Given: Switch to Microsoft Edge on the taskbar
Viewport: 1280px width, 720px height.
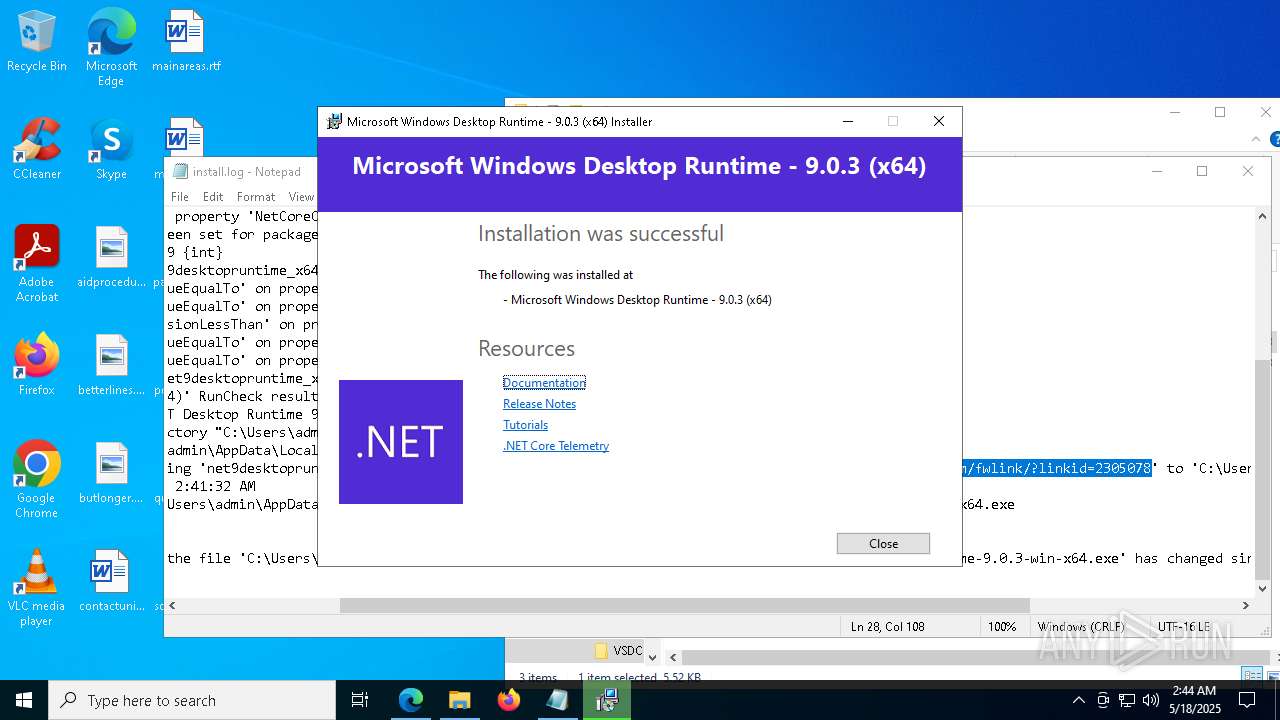Looking at the screenshot, I should pos(411,700).
